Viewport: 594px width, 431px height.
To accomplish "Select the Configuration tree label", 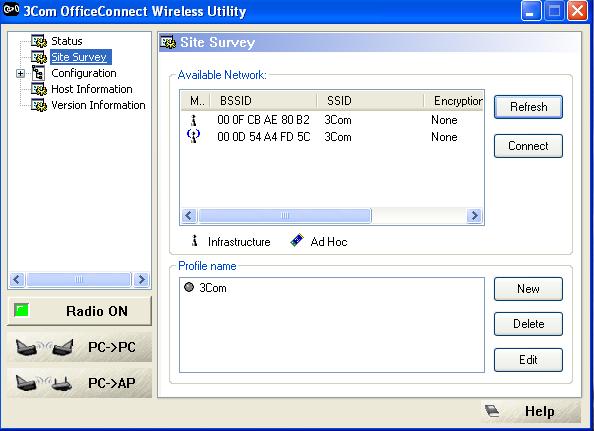I will 84,73.
